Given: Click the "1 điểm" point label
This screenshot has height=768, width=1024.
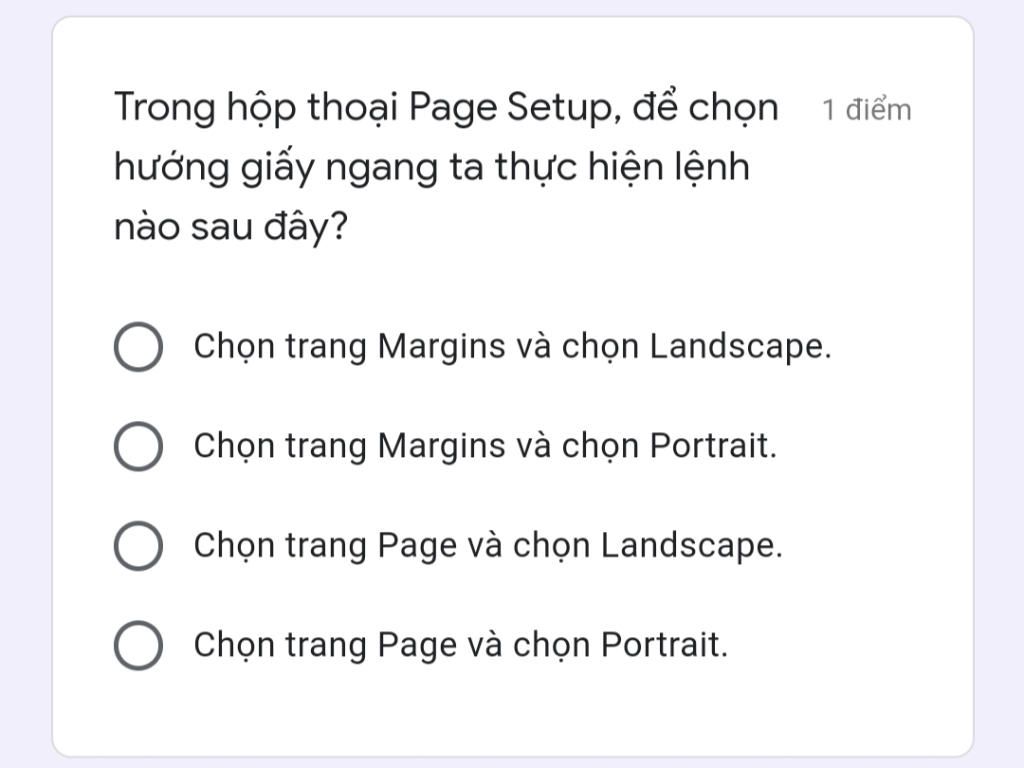Looking at the screenshot, I should (865, 108).
